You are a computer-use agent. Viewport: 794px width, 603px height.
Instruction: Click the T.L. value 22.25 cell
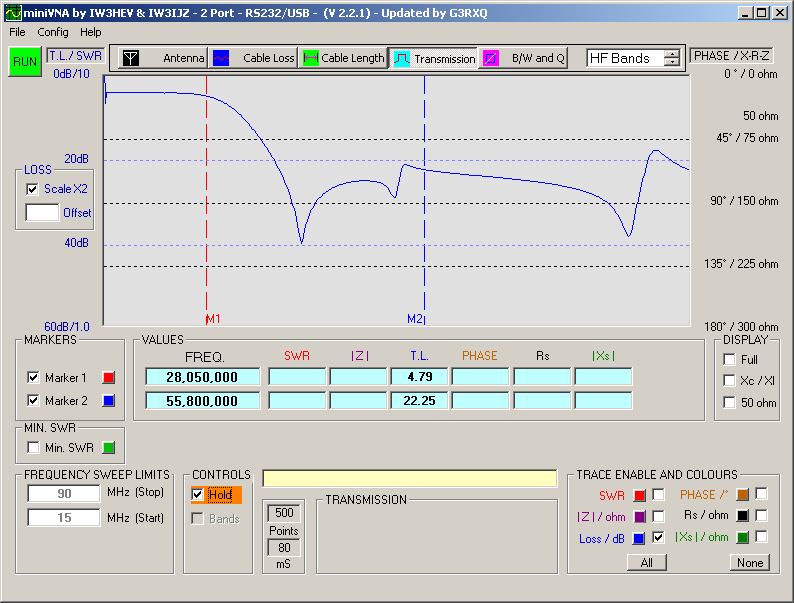419,400
